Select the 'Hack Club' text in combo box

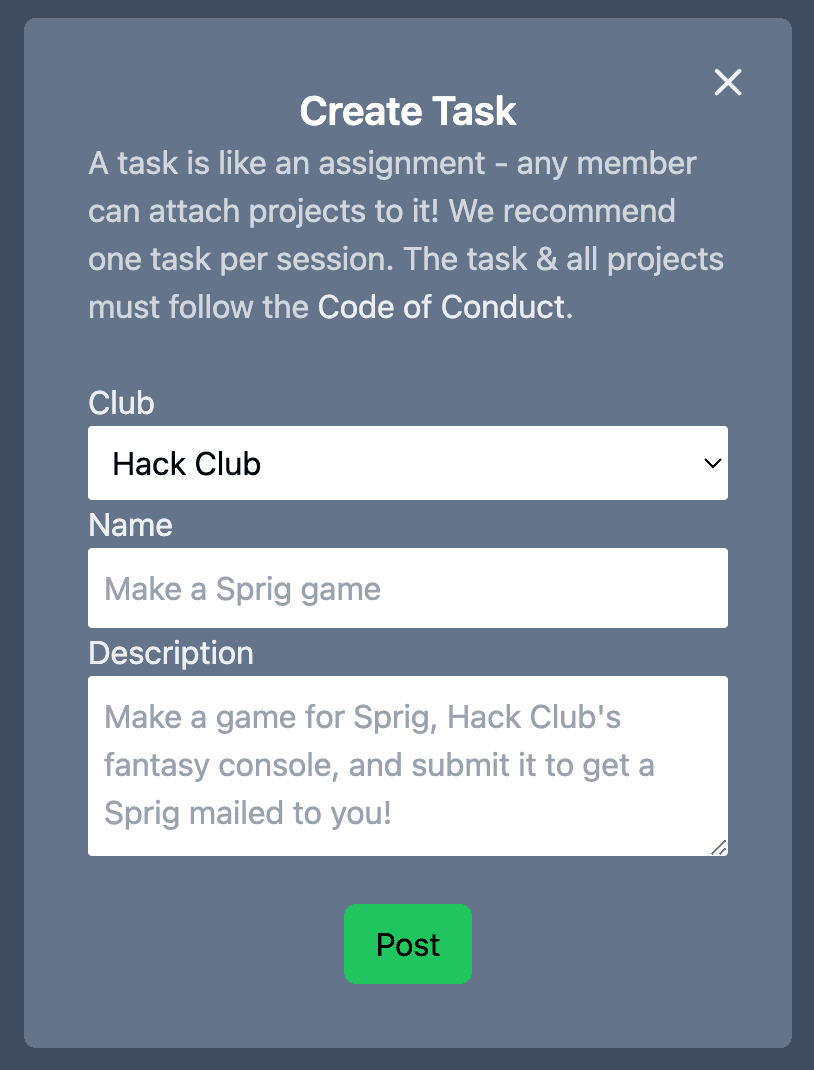click(x=187, y=464)
